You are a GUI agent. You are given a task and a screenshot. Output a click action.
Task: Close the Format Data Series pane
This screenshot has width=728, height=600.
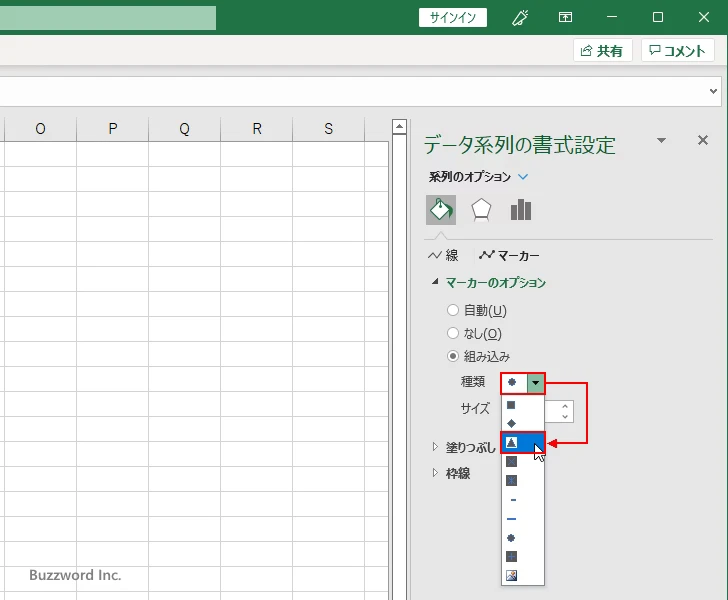702,140
